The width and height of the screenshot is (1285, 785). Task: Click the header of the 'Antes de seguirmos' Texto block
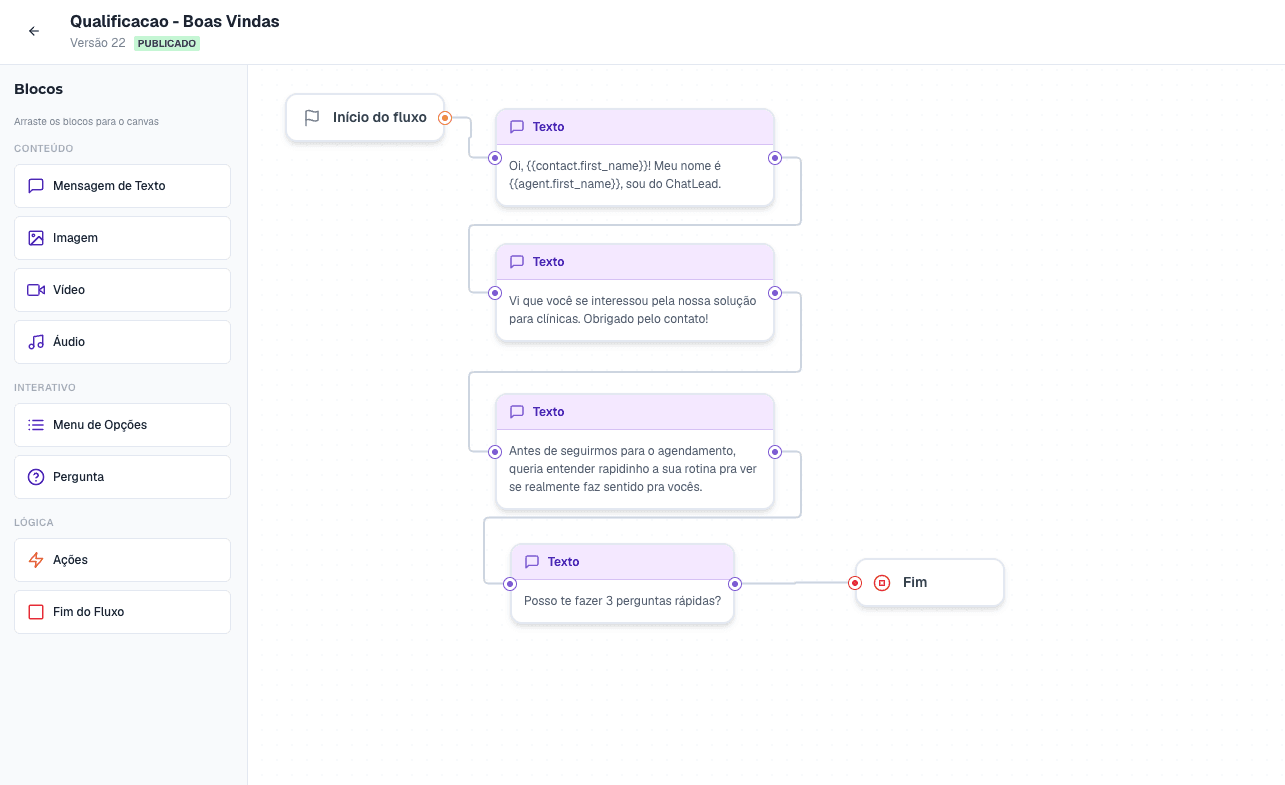[x=635, y=412]
